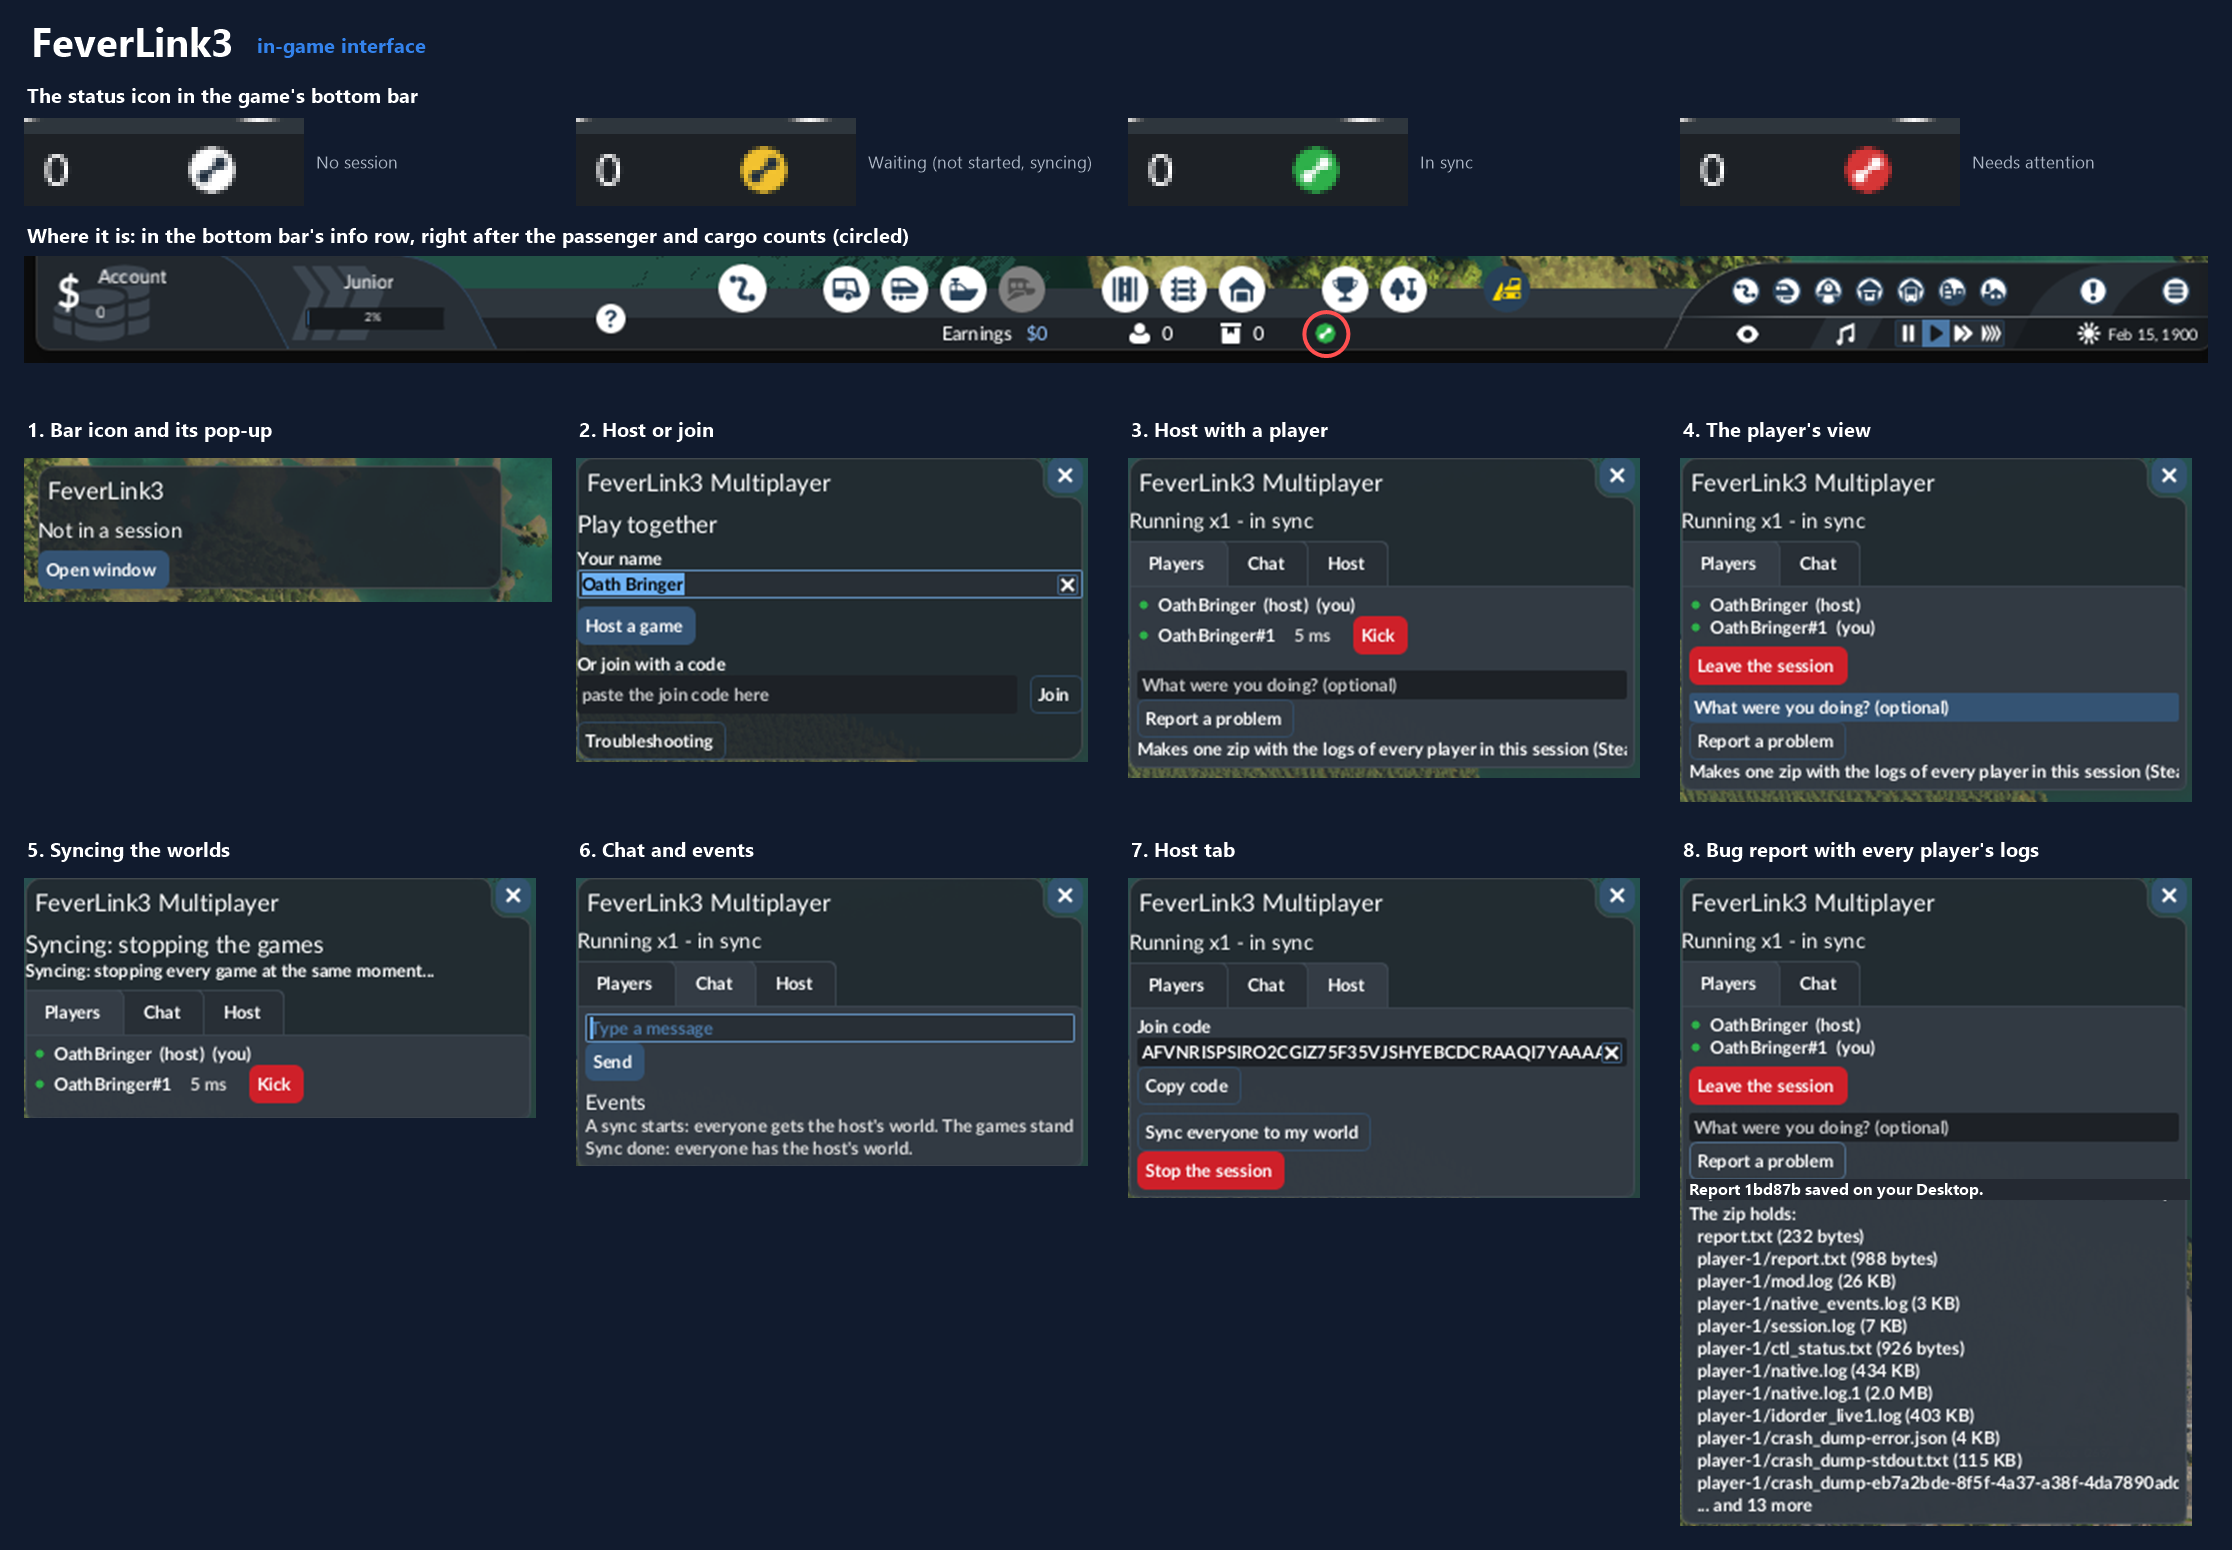Click the circled green FeverLink3 status icon
Image resolution: width=2232 pixels, height=1550 pixels.
(x=1326, y=334)
